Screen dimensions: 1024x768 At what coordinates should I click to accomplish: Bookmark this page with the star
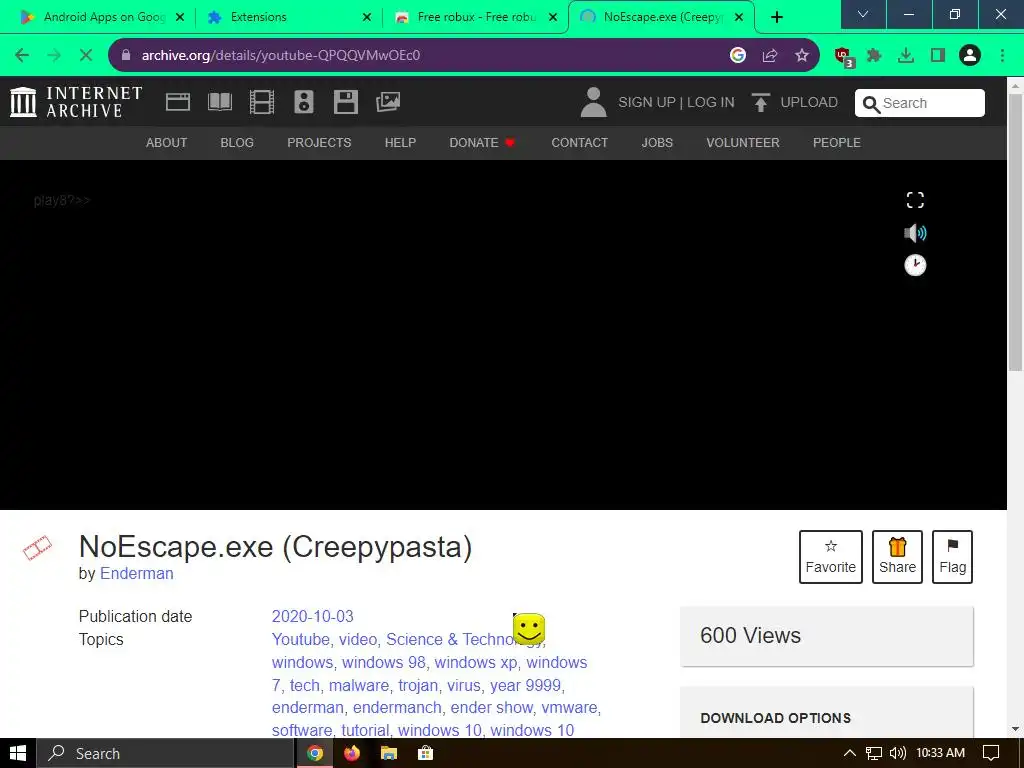[x=802, y=56]
